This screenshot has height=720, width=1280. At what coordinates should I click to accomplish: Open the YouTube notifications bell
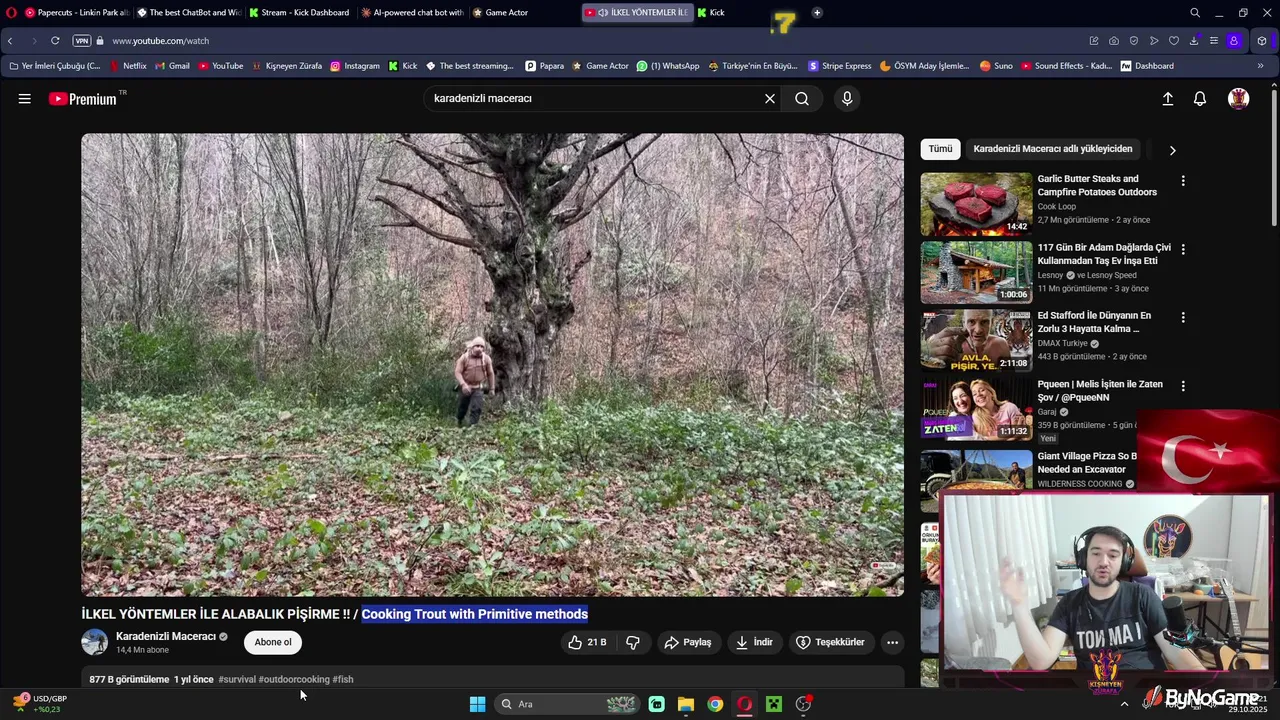(x=1200, y=98)
